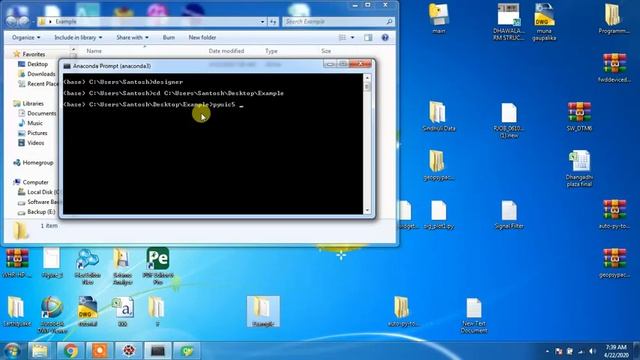Screen dimensions: 640x360
Task: Click the Anaconda Prompt title bar icon
Action: (x=67, y=66)
